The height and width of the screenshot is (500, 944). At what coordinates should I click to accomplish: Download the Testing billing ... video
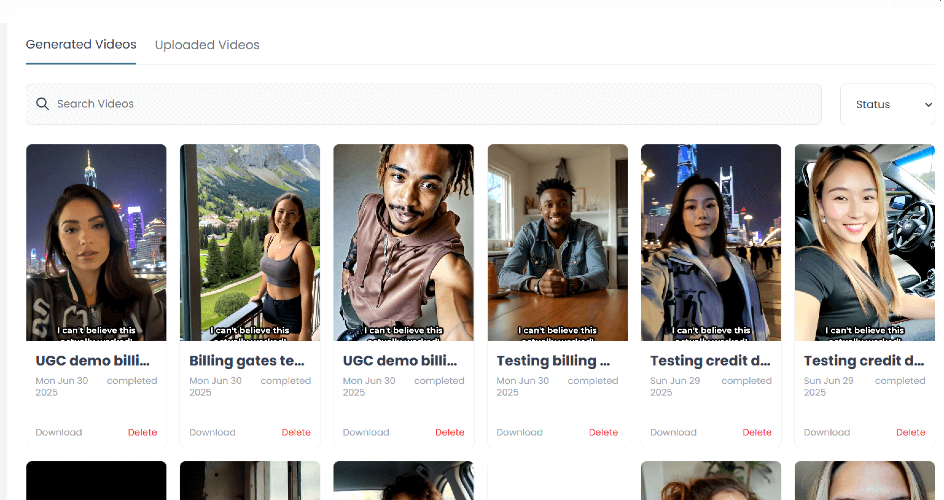(x=519, y=432)
